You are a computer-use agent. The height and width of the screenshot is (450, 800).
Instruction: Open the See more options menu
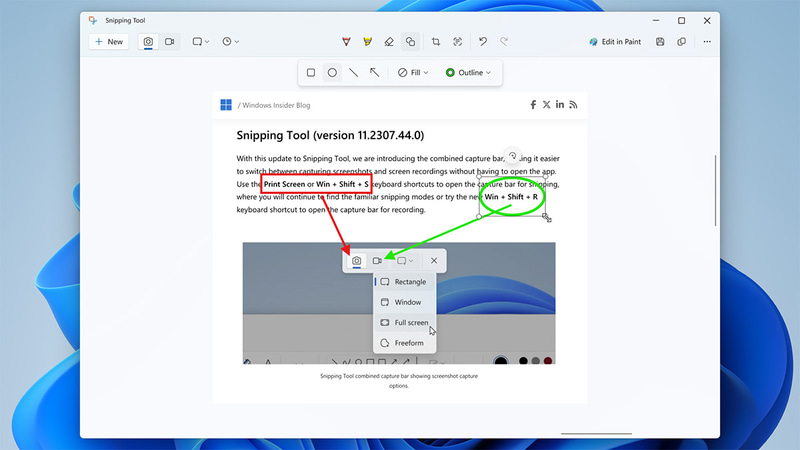click(x=707, y=42)
